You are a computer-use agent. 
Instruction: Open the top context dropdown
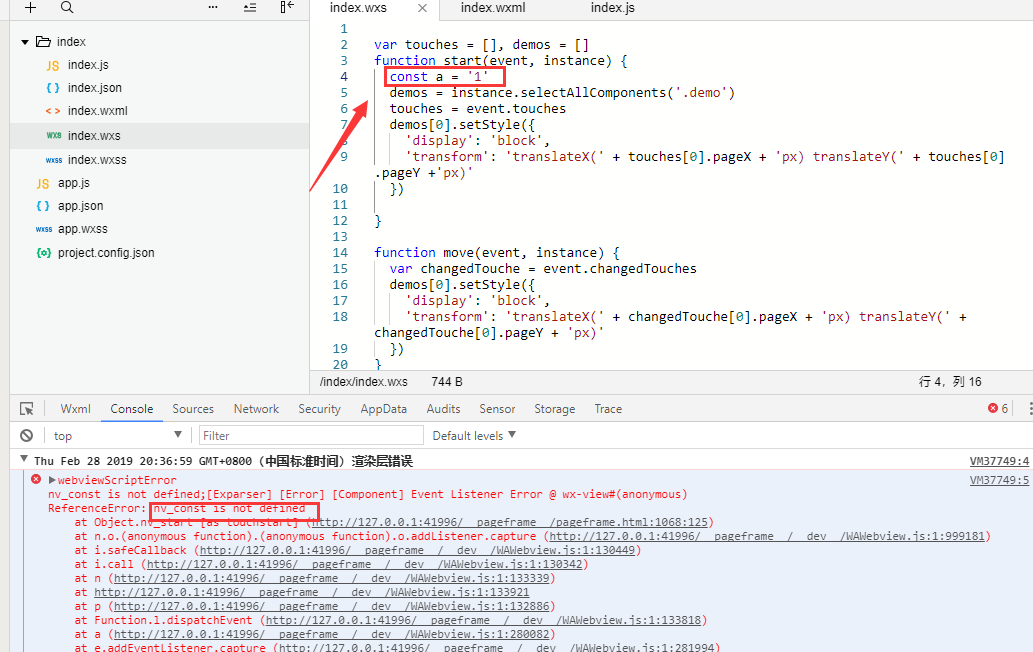click(118, 435)
